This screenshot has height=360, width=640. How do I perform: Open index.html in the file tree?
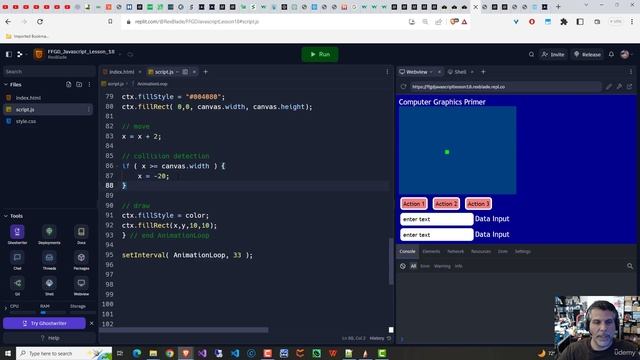coord(28,98)
